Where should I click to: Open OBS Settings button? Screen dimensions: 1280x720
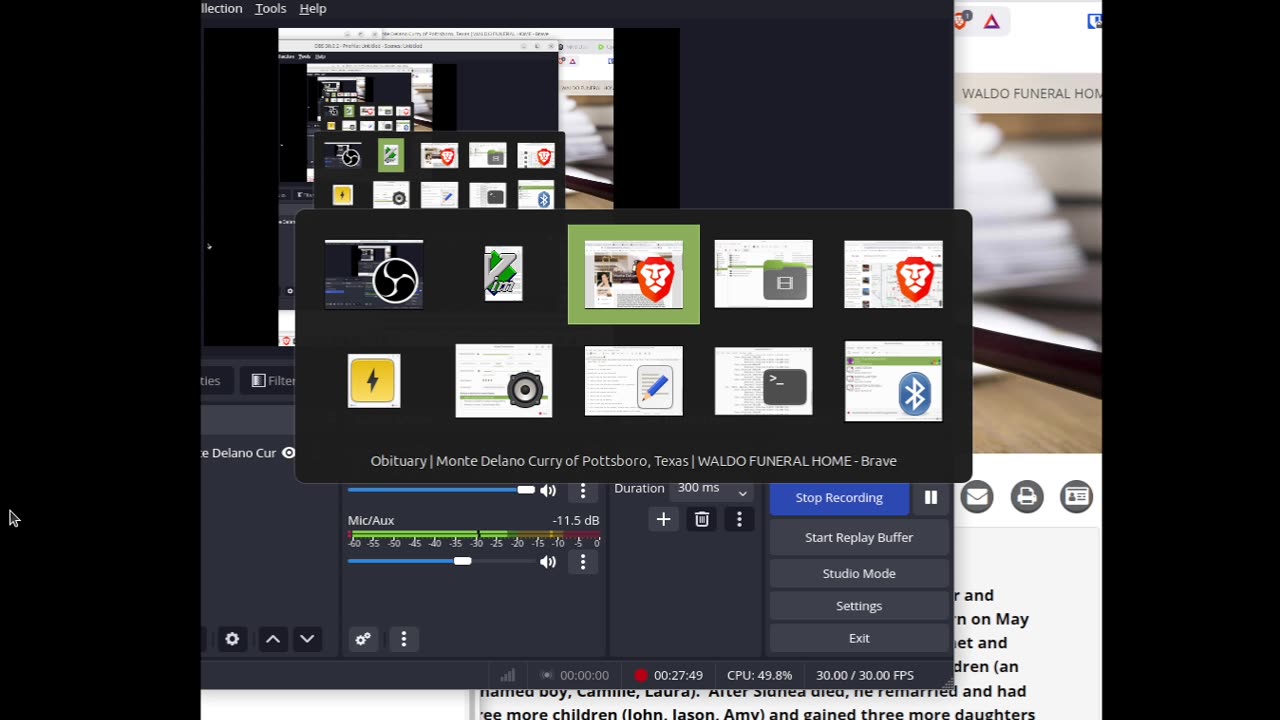click(x=859, y=606)
